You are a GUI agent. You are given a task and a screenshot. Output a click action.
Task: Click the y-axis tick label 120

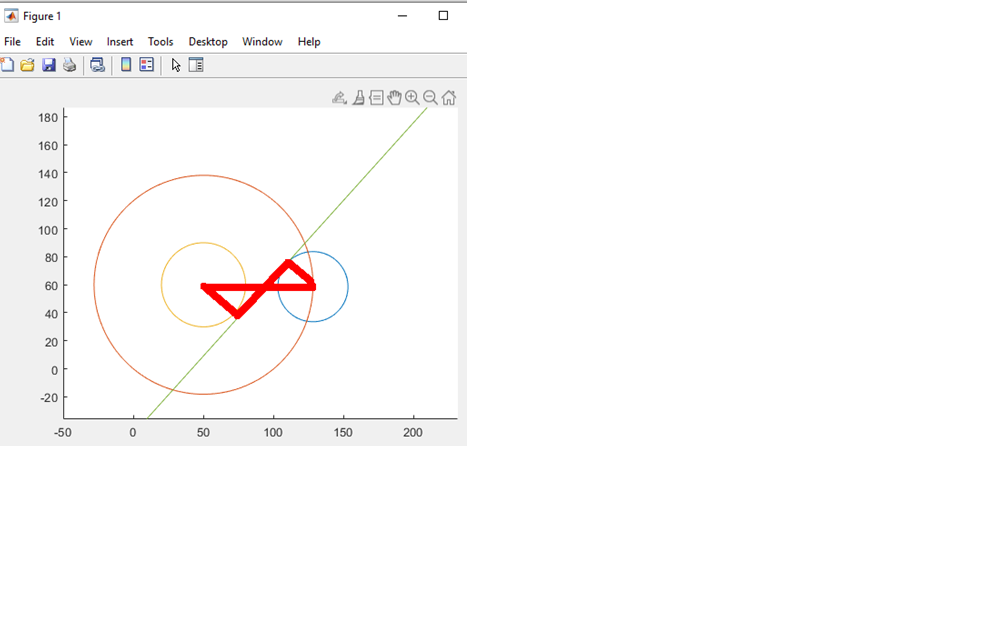click(x=48, y=202)
